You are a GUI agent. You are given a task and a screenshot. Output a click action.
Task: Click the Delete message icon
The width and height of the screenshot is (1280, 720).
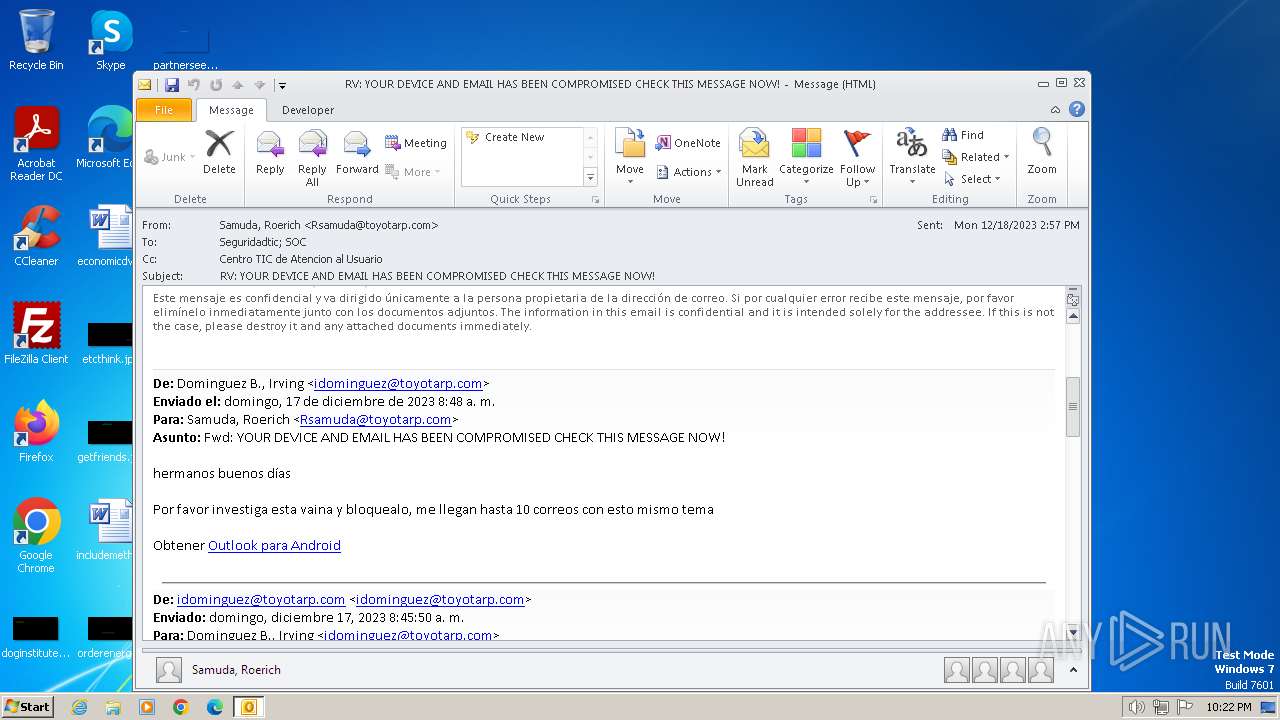coord(219,152)
